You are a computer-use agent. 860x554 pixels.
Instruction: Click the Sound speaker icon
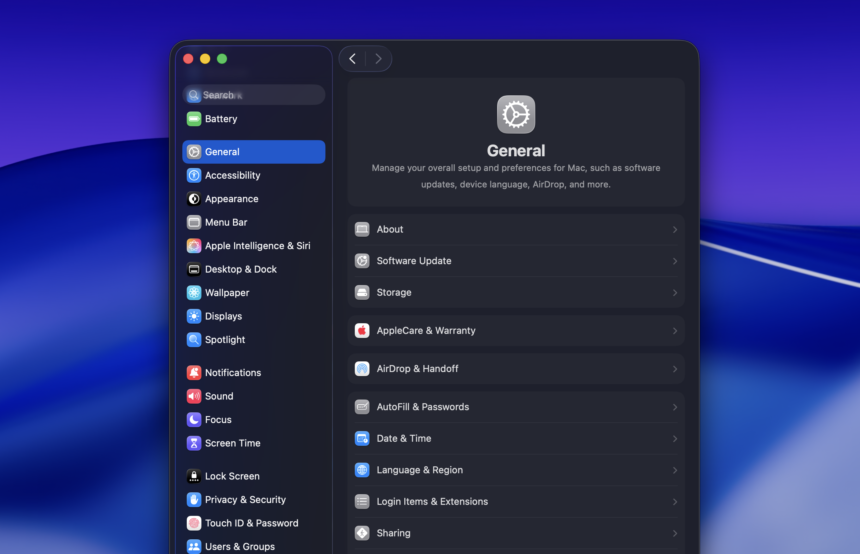[194, 396]
